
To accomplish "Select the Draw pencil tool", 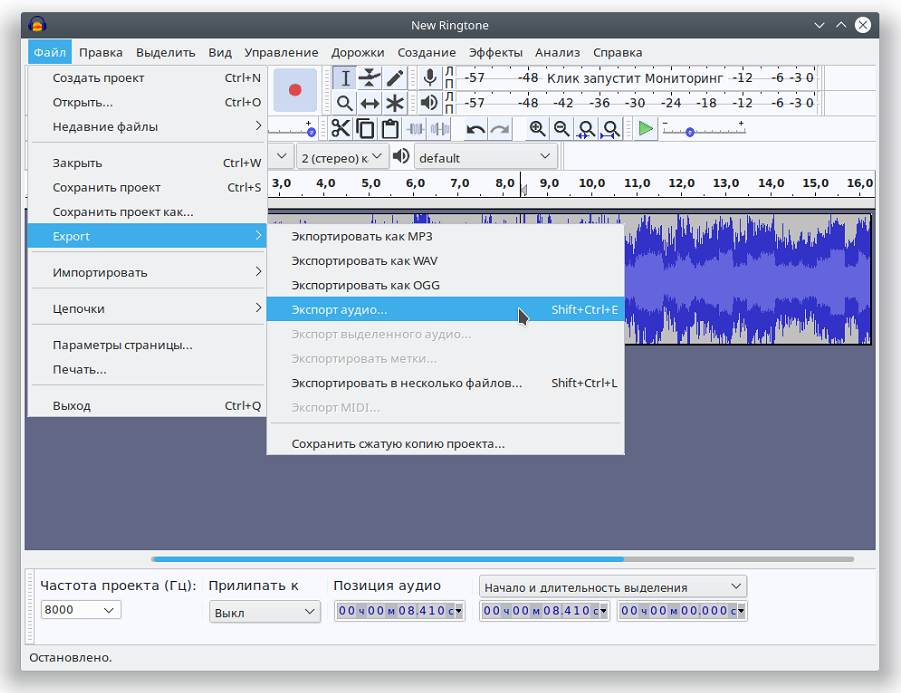I will point(395,78).
